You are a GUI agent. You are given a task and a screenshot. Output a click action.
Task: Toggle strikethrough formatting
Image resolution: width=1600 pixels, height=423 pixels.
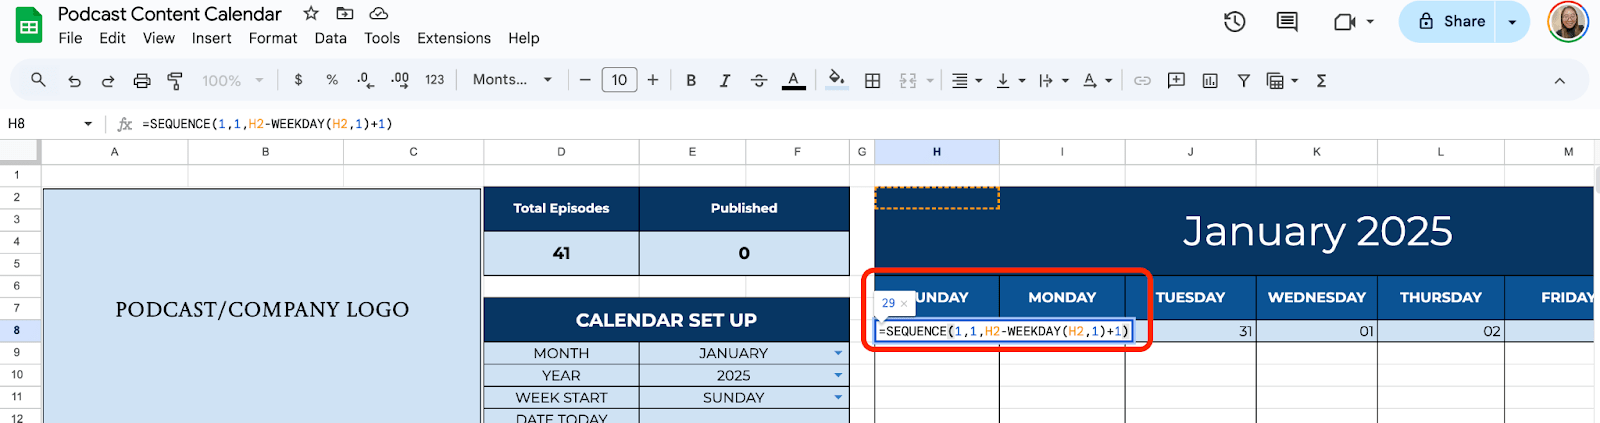[x=759, y=80]
